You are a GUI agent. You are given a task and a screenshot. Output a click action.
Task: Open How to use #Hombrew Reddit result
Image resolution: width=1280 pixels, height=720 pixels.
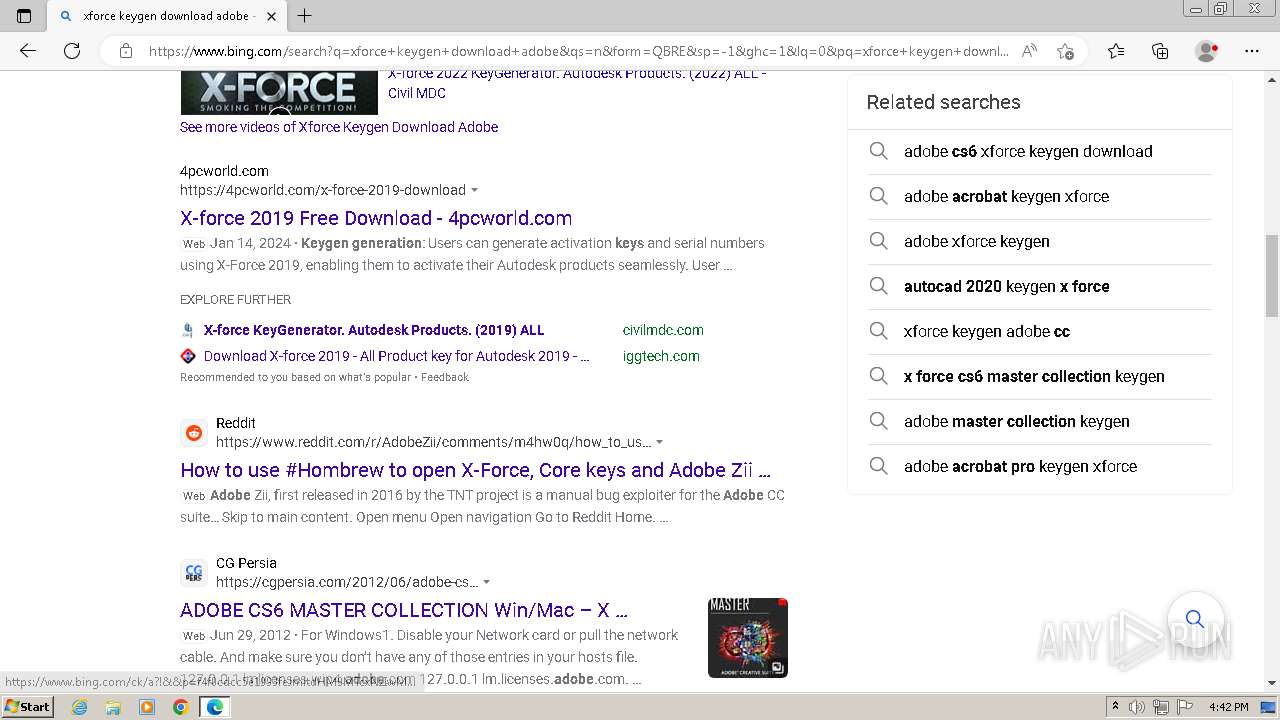pyautogui.click(x=475, y=470)
